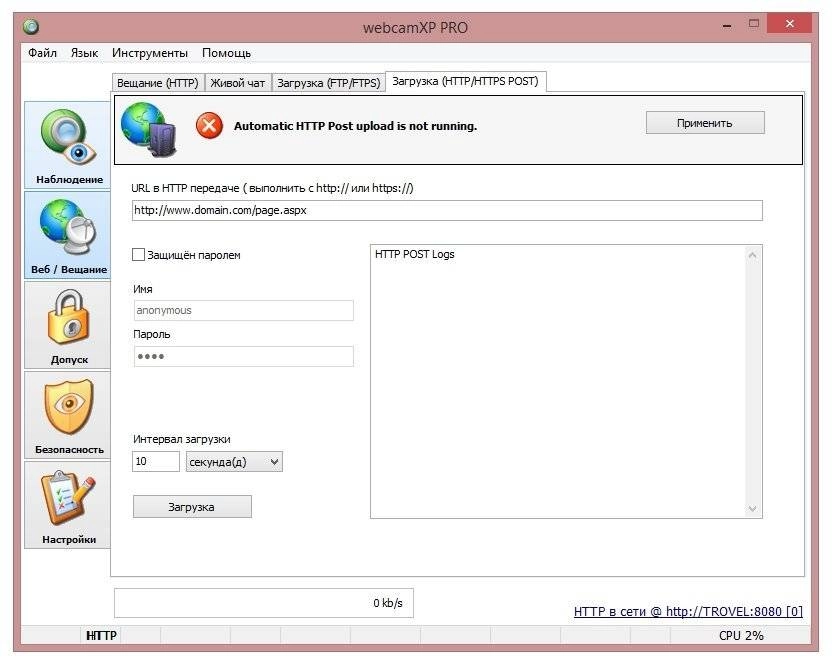
Task: Click the Интервал загрузки label
Action: pyautogui.click(x=182, y=439)
